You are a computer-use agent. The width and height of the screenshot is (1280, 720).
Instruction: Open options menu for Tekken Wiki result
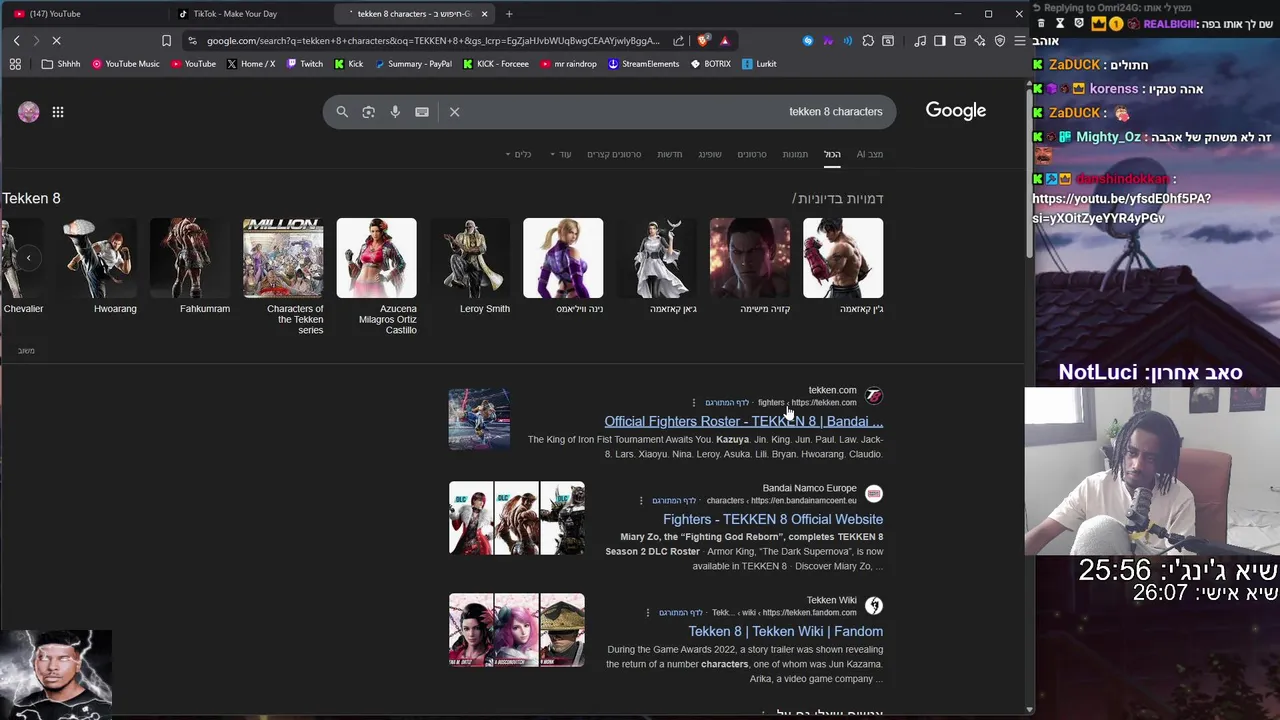coord(648,613)
